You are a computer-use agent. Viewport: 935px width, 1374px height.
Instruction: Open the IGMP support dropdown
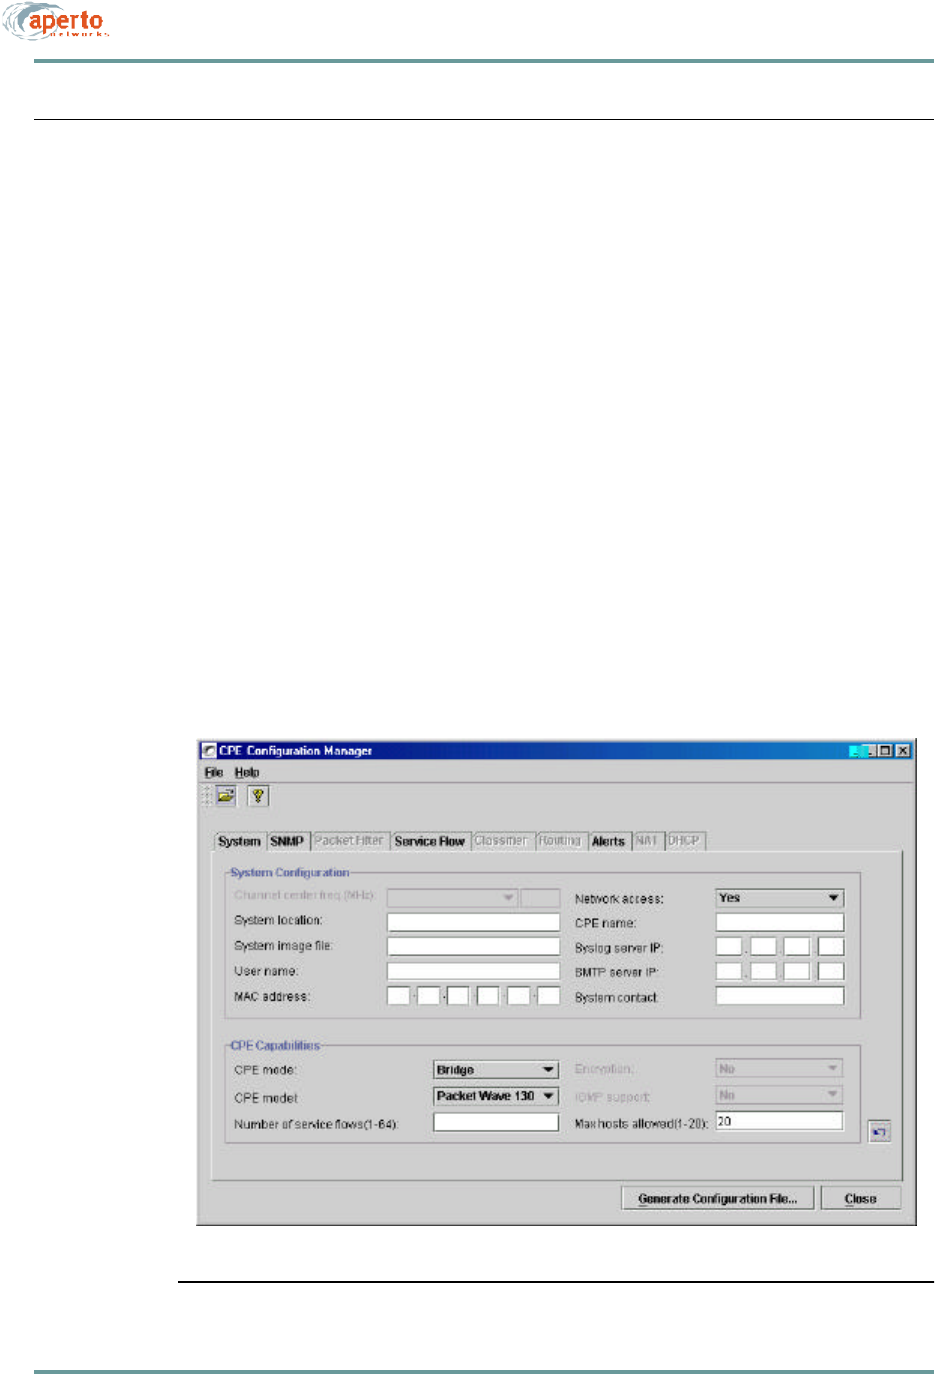780,1095
